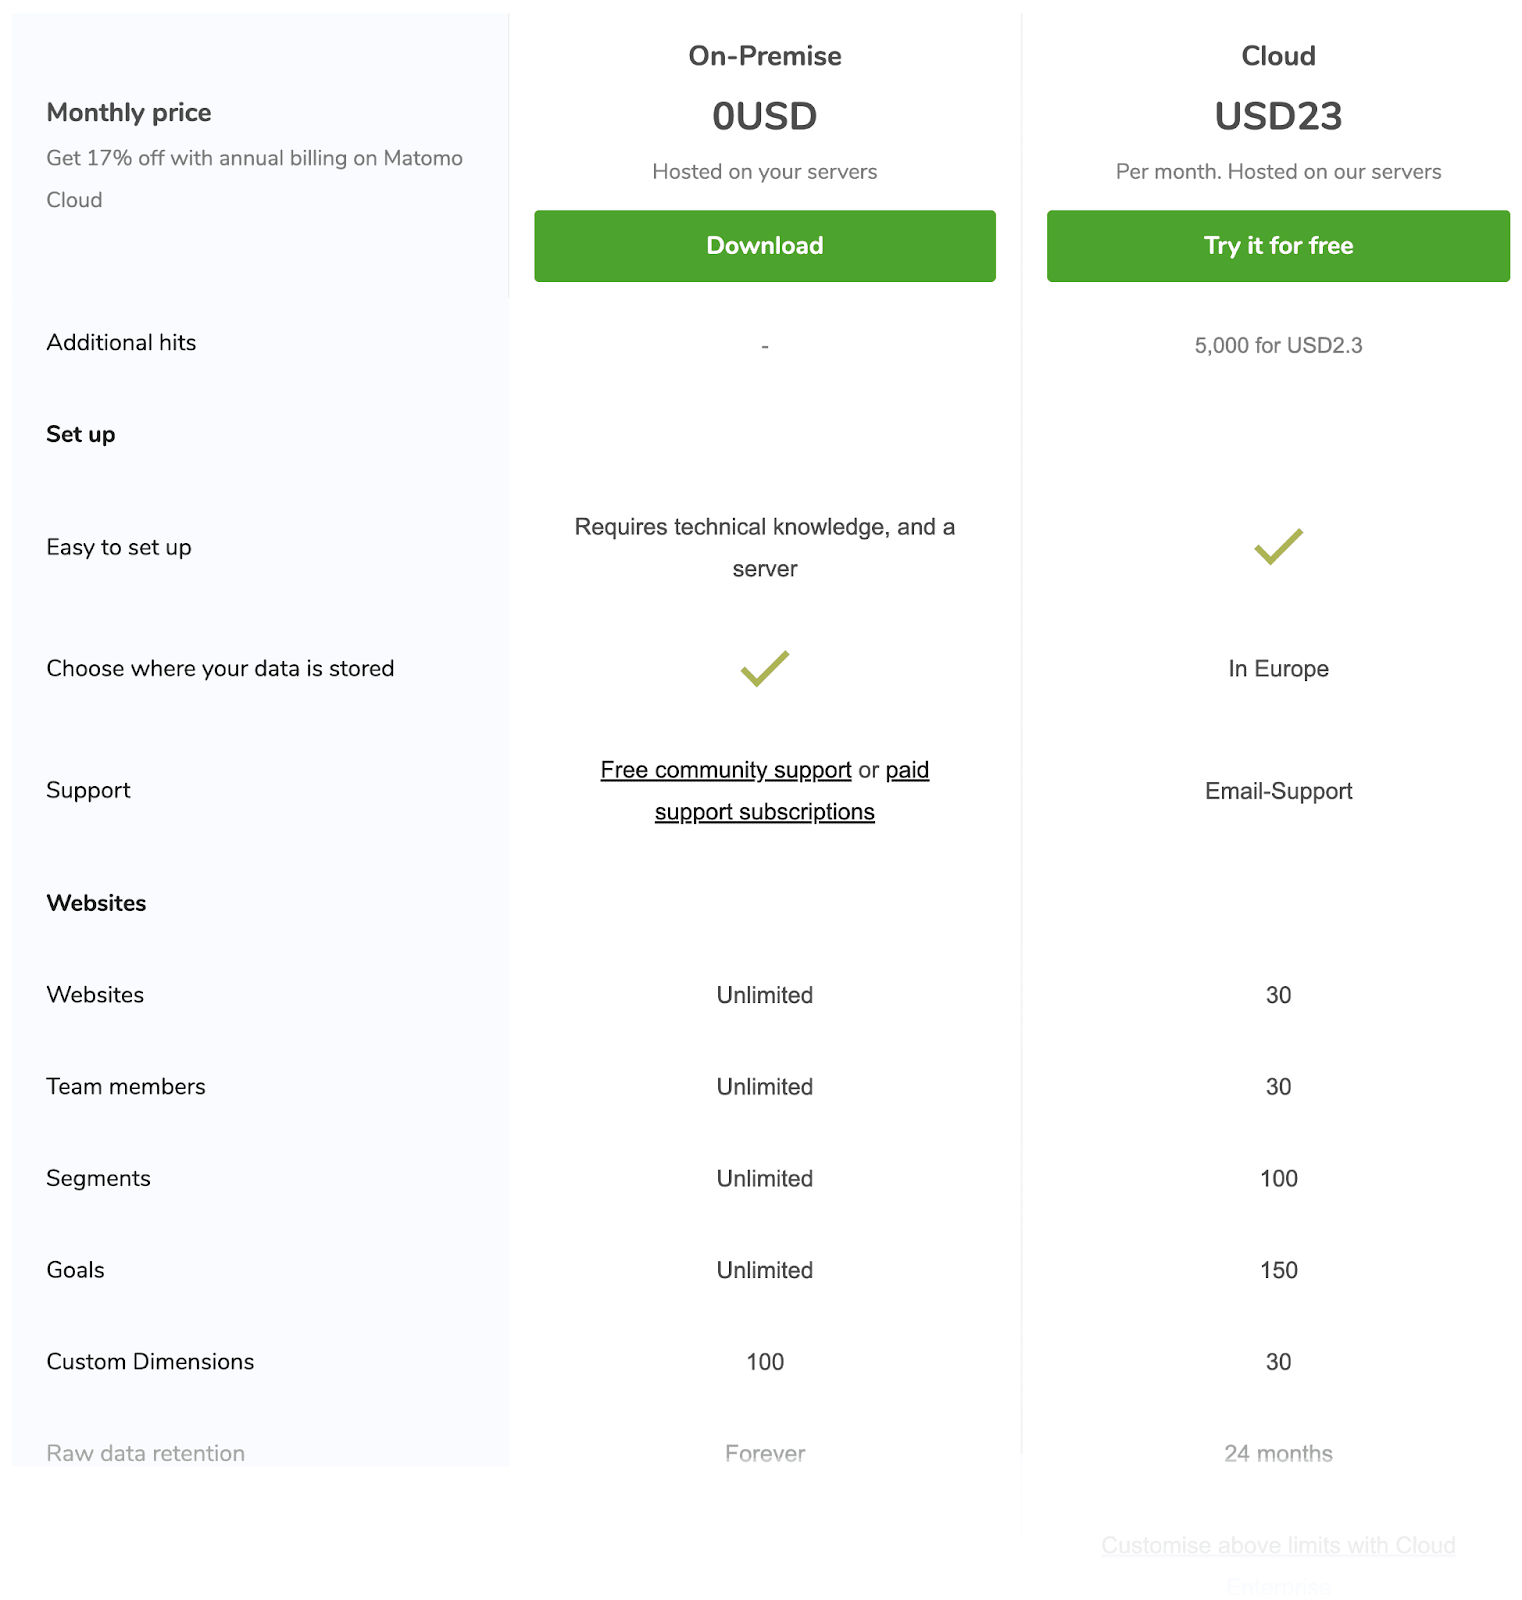Screen dimensions: 1522x1600
Task: Select the Cloud column header
Action: point(1278,55)
